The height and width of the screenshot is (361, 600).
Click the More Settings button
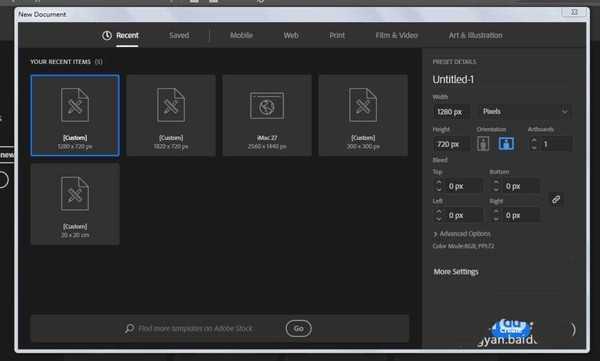456,272
